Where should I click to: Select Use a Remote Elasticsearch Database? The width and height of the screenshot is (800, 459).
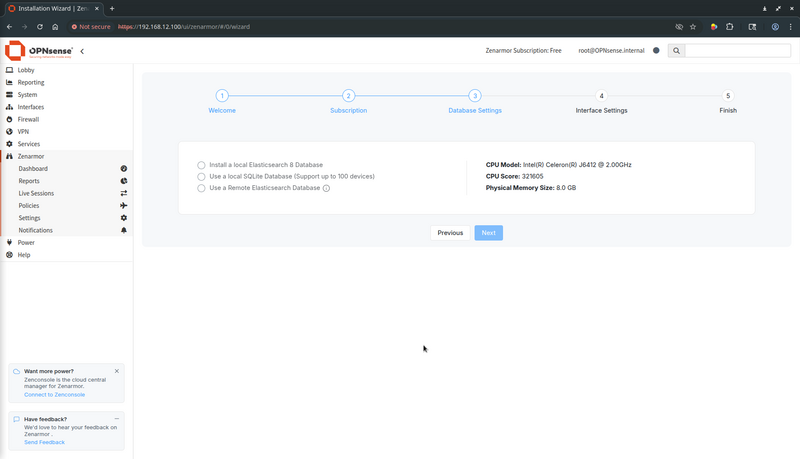(x=201, y=188)
